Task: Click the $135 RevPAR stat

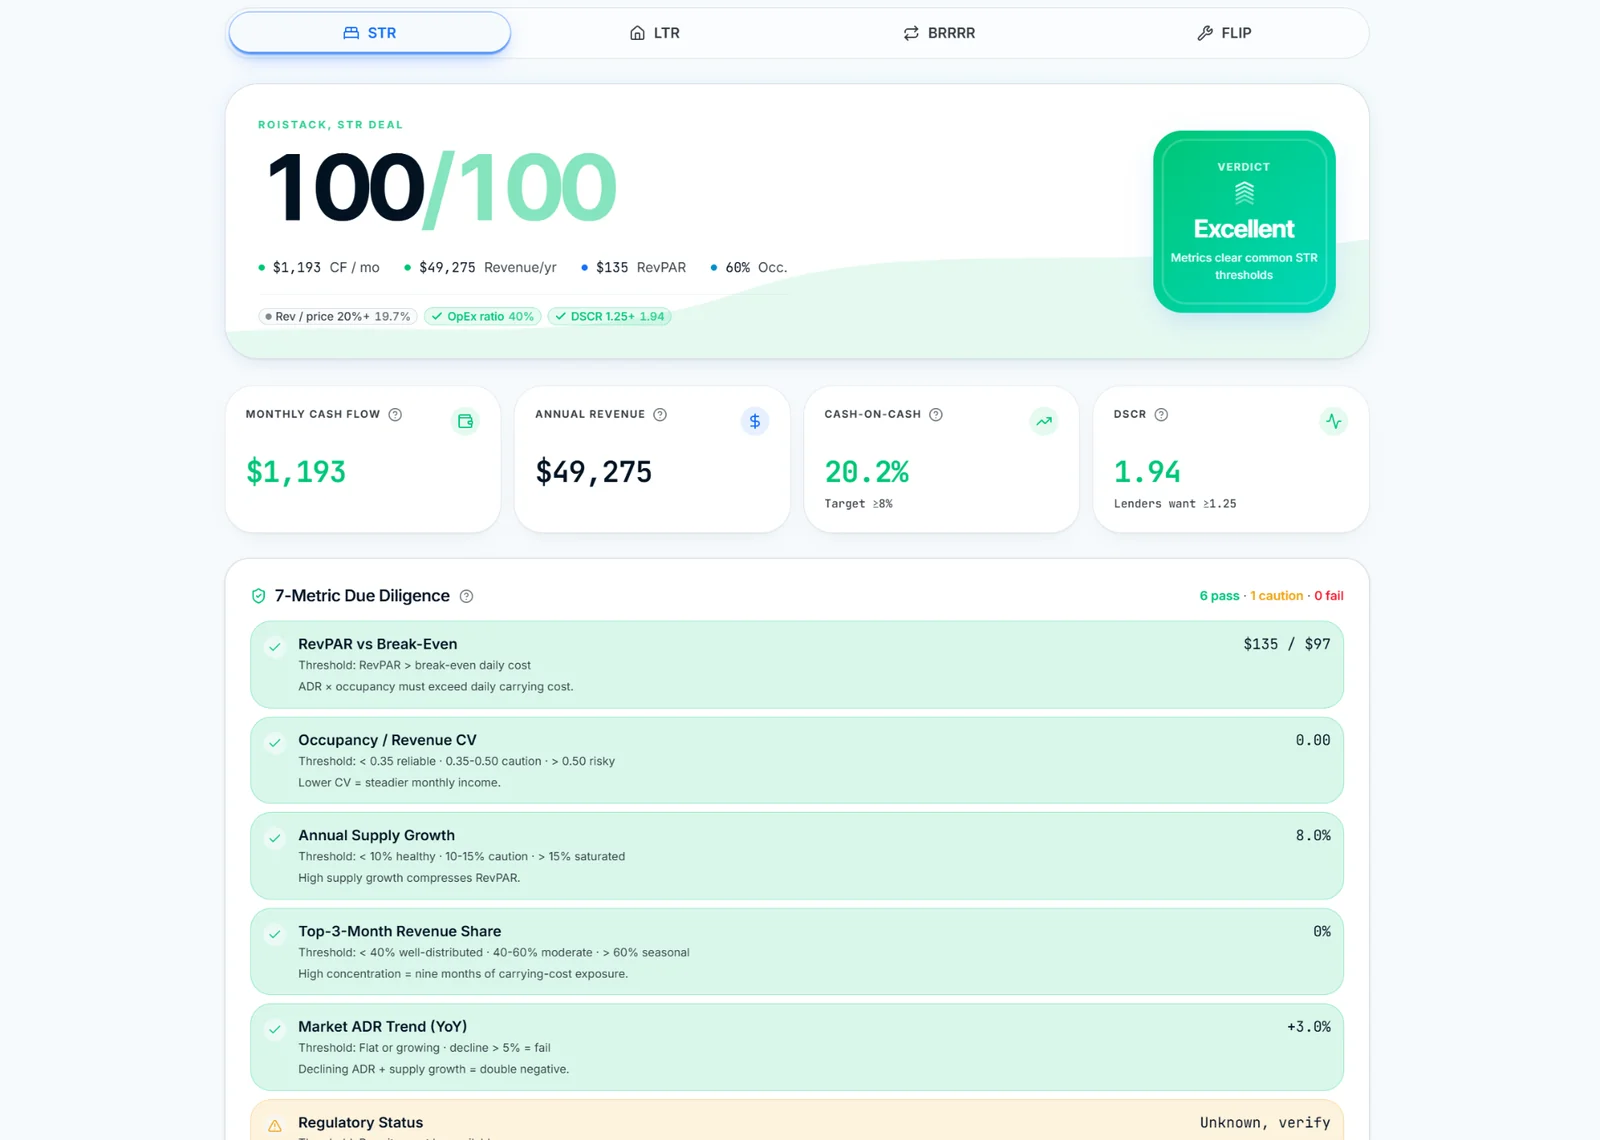Action: coord(633,268)
